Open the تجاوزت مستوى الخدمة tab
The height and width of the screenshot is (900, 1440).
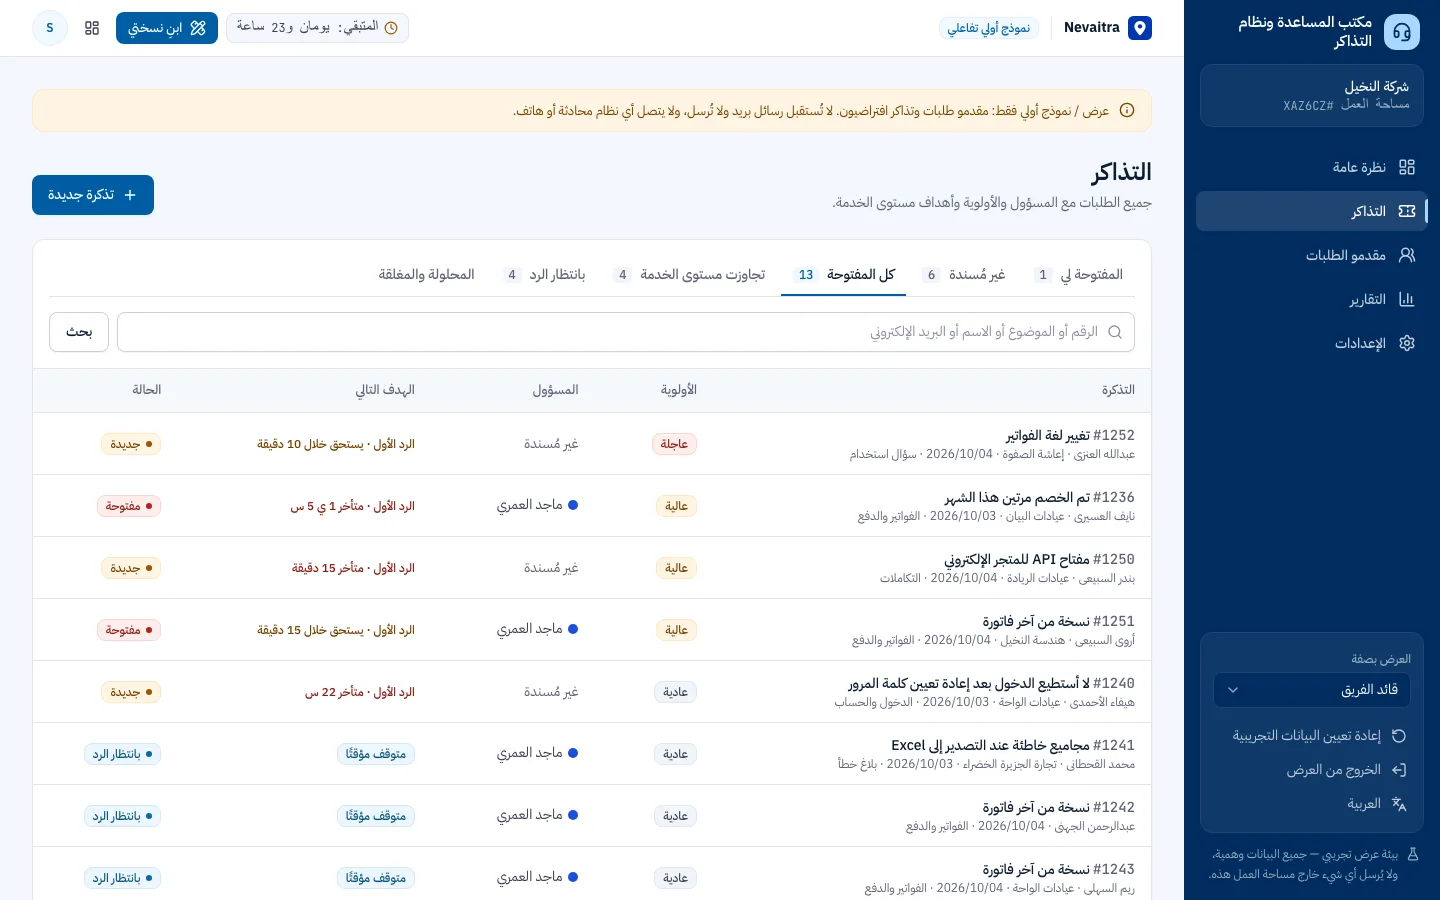point(690,275)
